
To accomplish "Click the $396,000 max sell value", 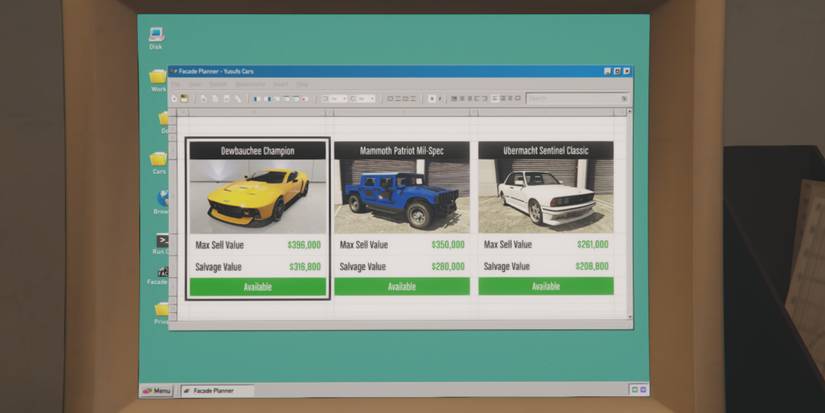I will 304,245.
